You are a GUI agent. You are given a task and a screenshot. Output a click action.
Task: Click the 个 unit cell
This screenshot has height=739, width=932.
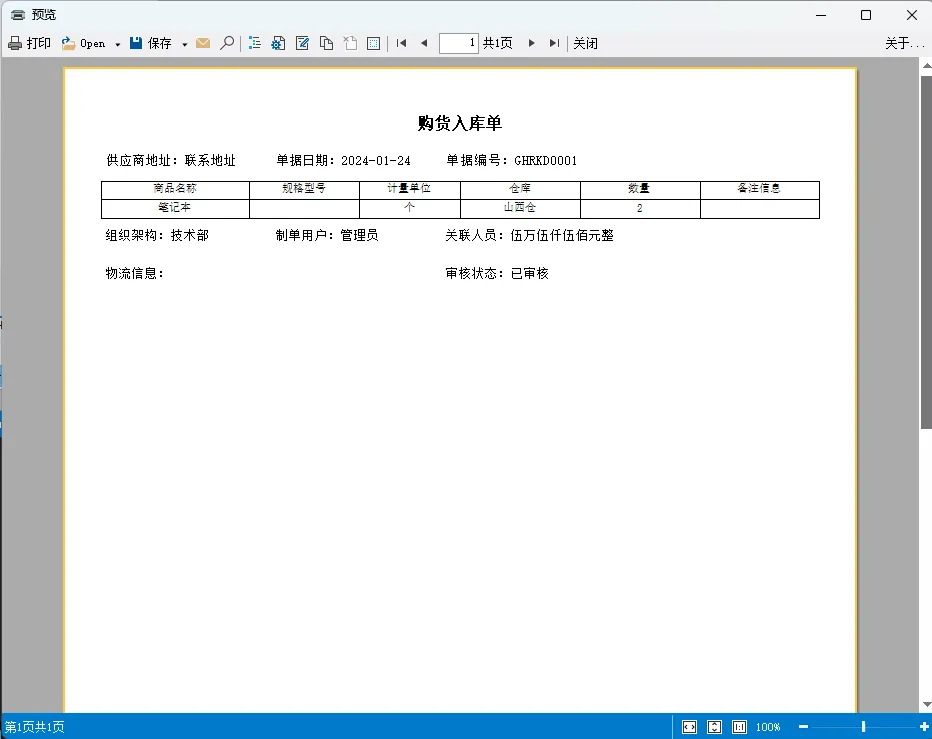point(409,207)
